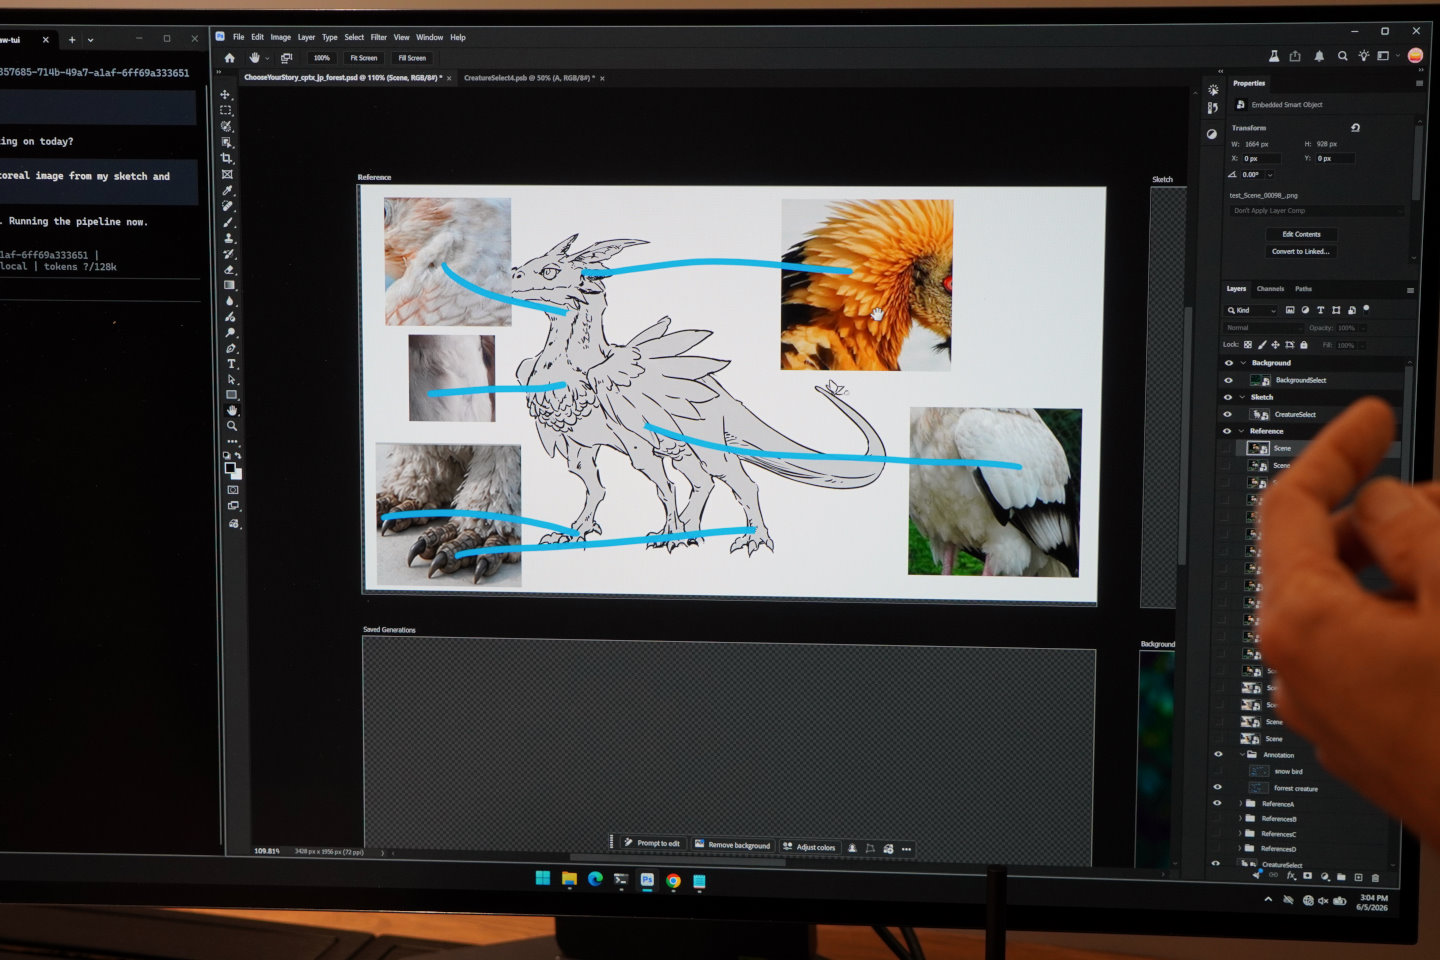Open File Explorer from taskbar
This screenshot has height=960, width=1440.
tap(569, 880)
